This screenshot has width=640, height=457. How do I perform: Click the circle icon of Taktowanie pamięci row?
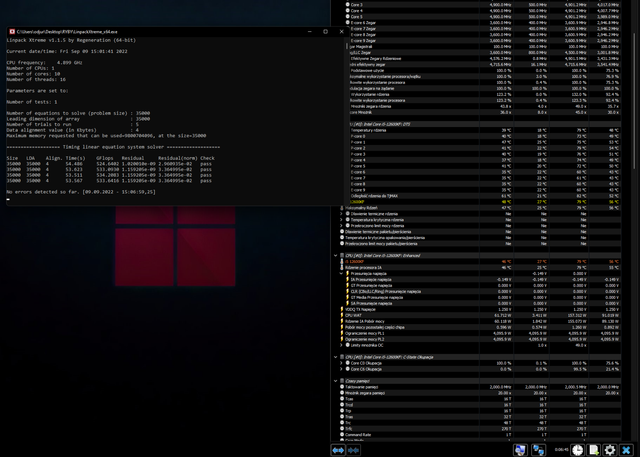[x=342, y=387]
